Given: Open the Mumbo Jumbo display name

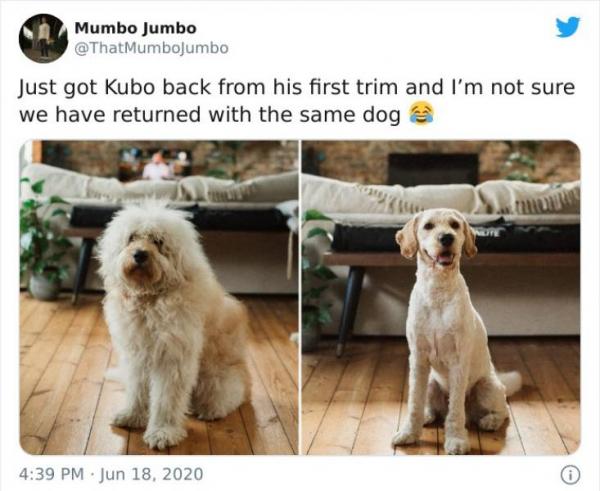Looking at the screenshot, I should click(135, 28).
